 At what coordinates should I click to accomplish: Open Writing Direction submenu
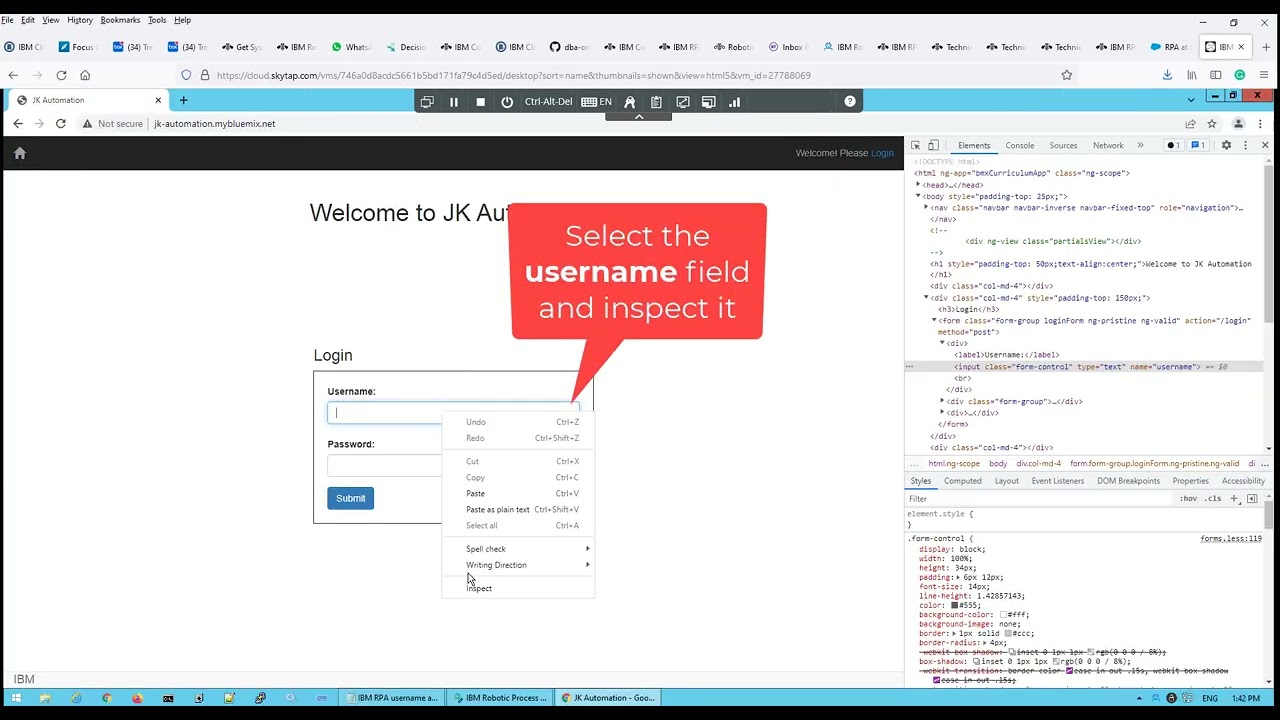click(518, 565)
